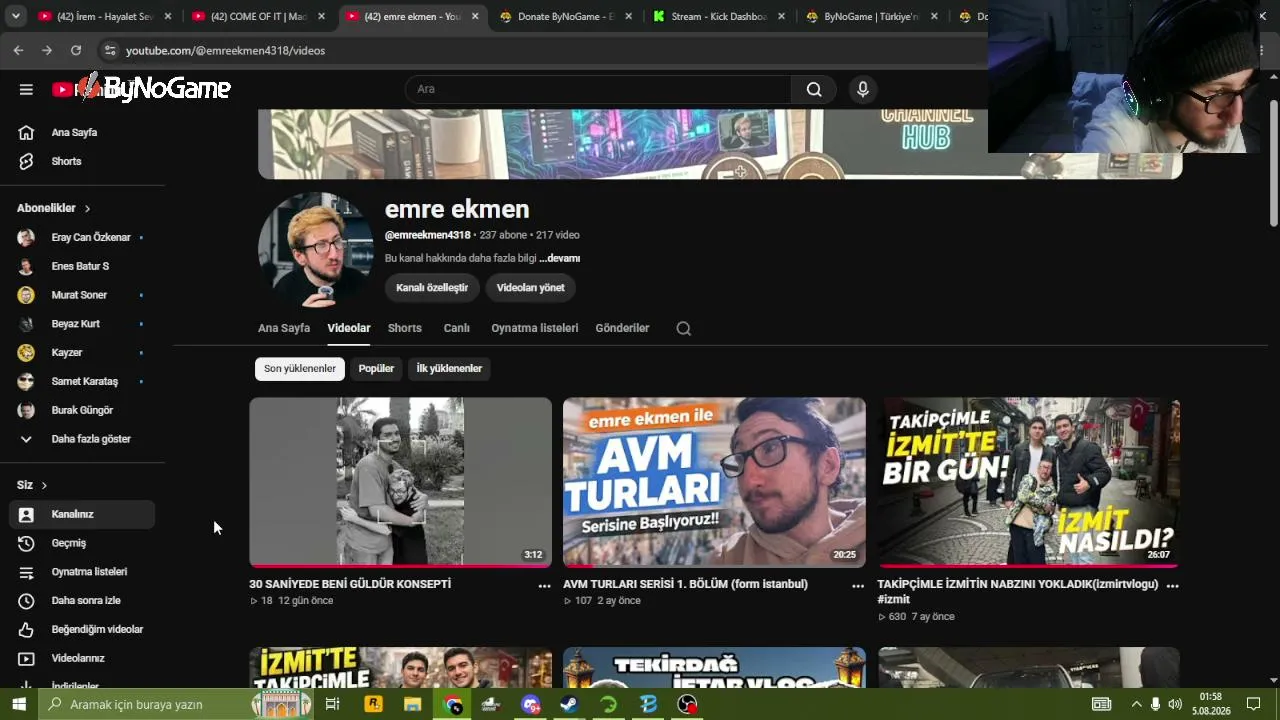The height and width of the screenshot is (720, 1280).
Task: Switch to the Stream - Kick Dashboard tab
Action: pyautogui.click(x=717, y=17)
